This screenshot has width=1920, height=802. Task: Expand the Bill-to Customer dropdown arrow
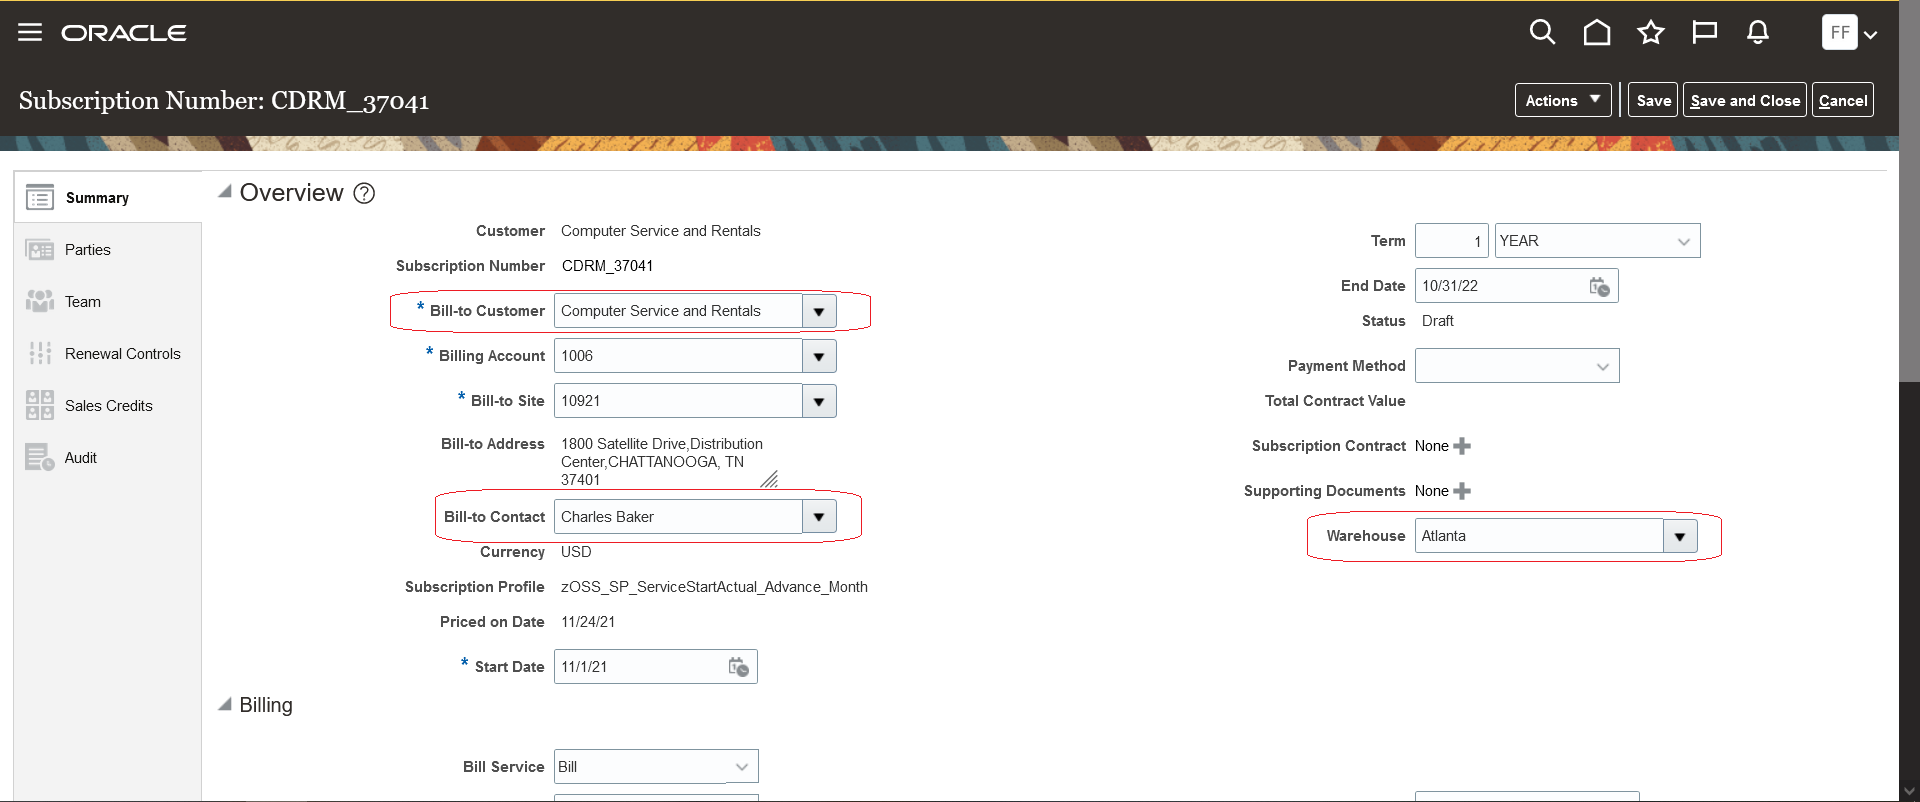(x=819, y=311)
